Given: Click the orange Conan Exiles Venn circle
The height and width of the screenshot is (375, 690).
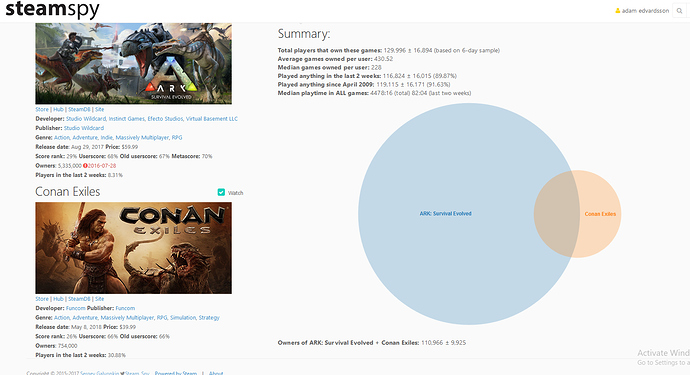Looking at the screenshot, I should [x=600, y=214].
